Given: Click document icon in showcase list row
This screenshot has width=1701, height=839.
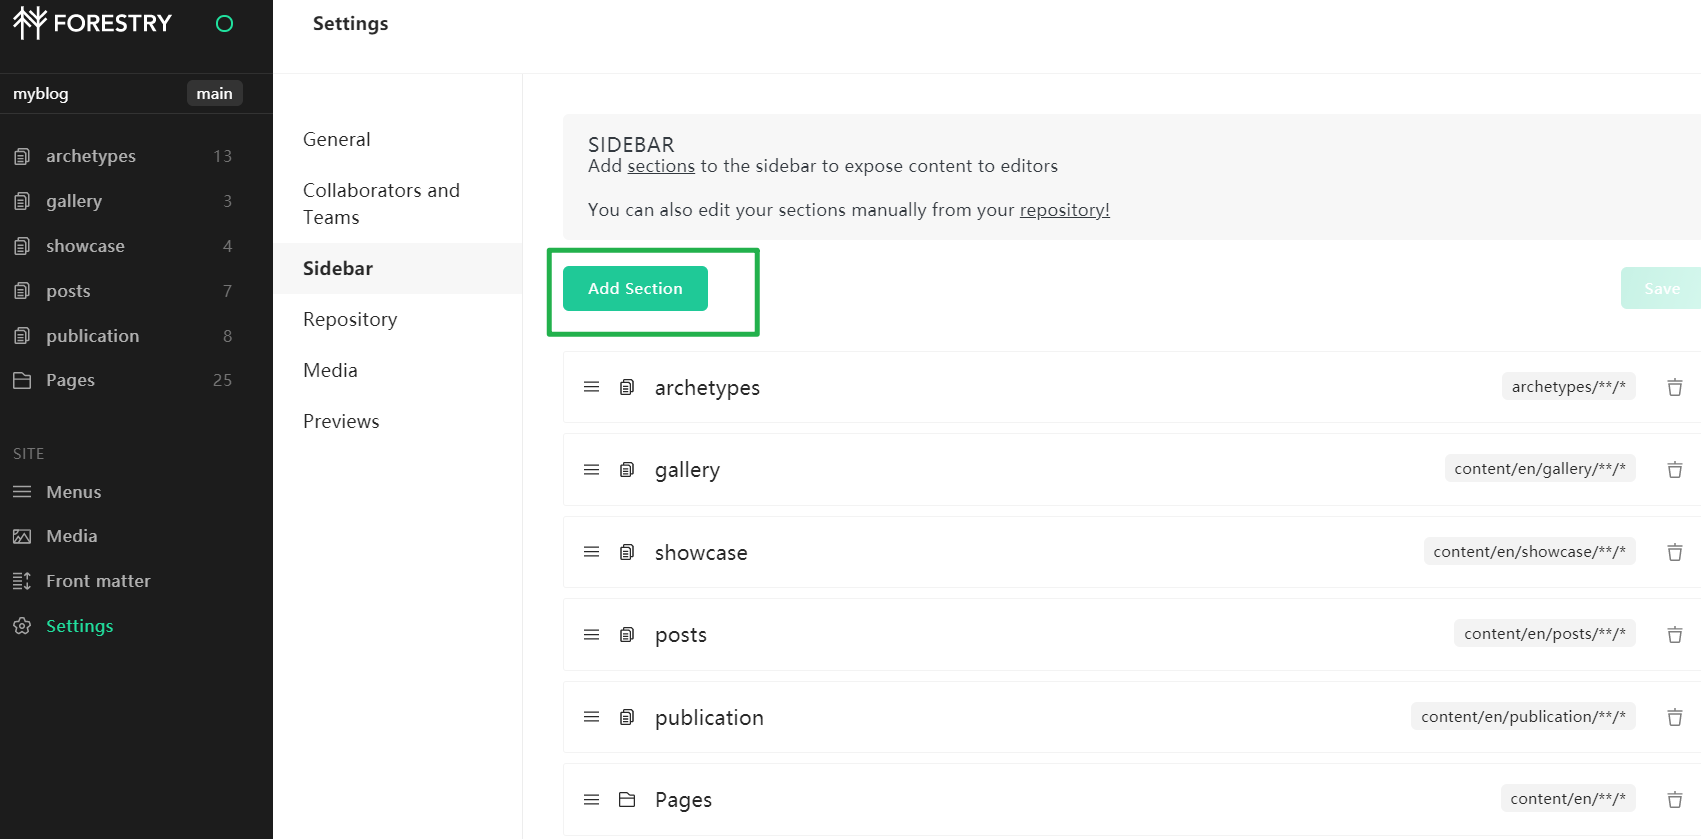Looking at the screenshot, I should coord(627,552).
